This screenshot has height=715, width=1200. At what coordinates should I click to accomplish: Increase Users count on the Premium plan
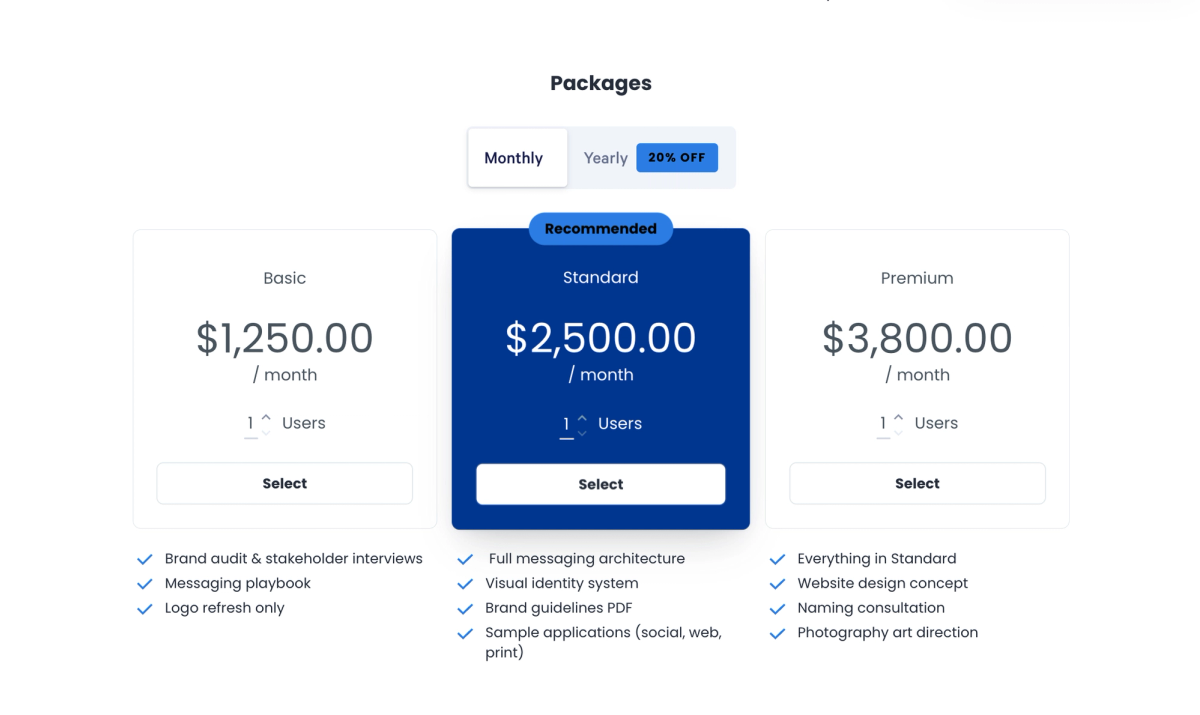897,417
